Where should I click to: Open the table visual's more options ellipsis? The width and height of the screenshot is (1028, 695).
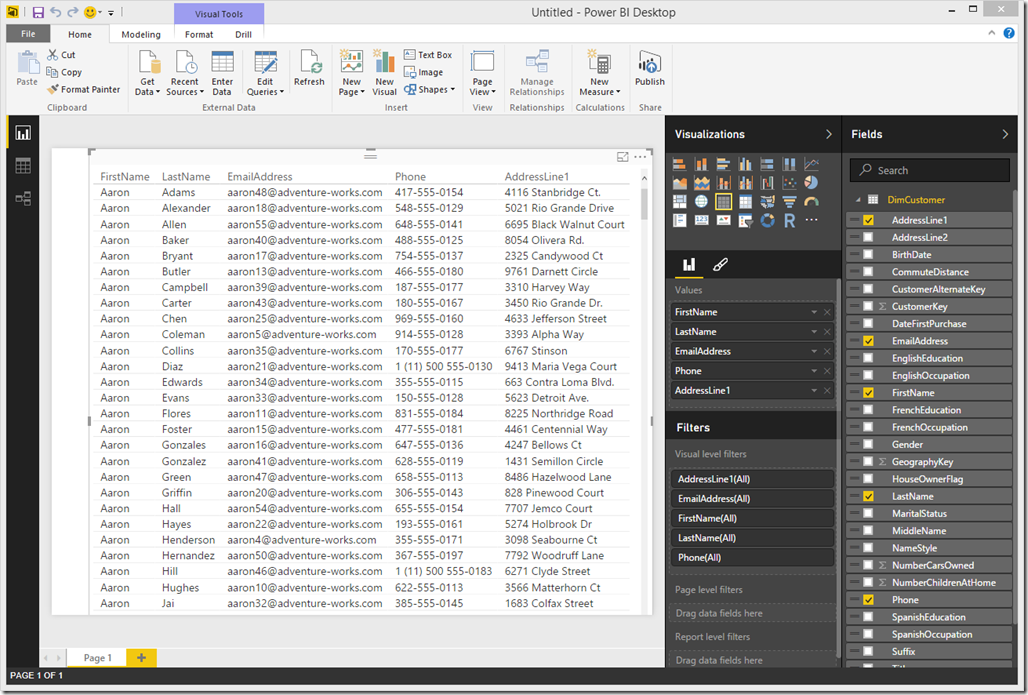(x=641, y=157)
